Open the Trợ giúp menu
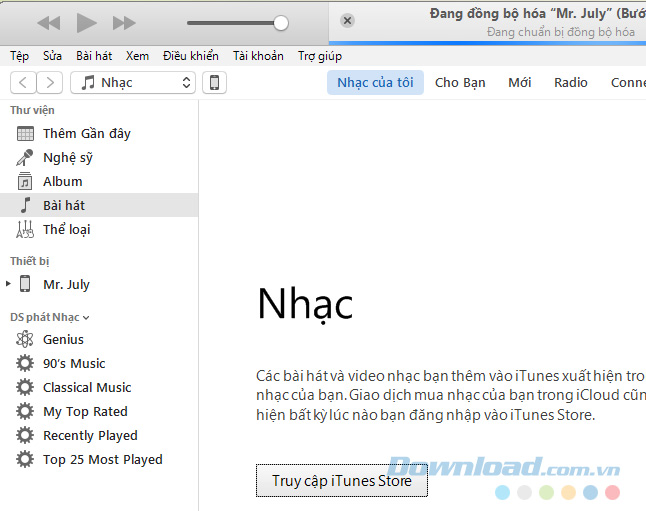 320,56
